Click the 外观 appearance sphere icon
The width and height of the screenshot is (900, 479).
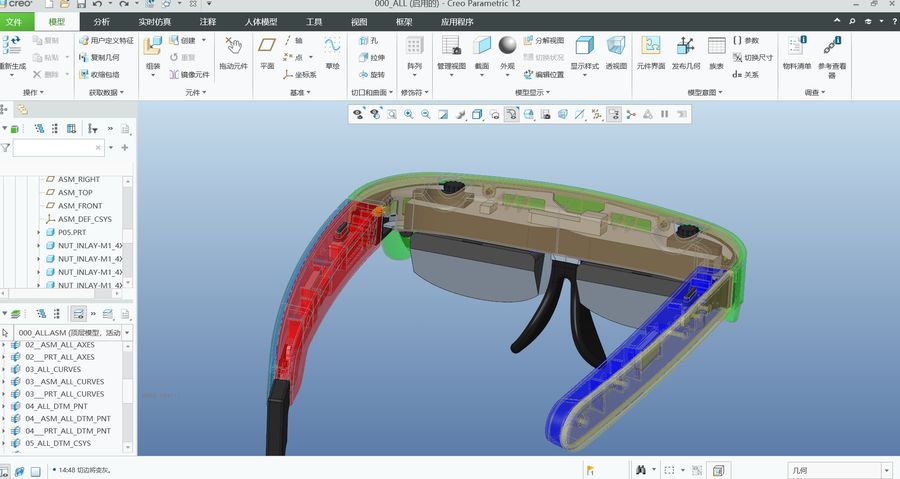point(507,45)
